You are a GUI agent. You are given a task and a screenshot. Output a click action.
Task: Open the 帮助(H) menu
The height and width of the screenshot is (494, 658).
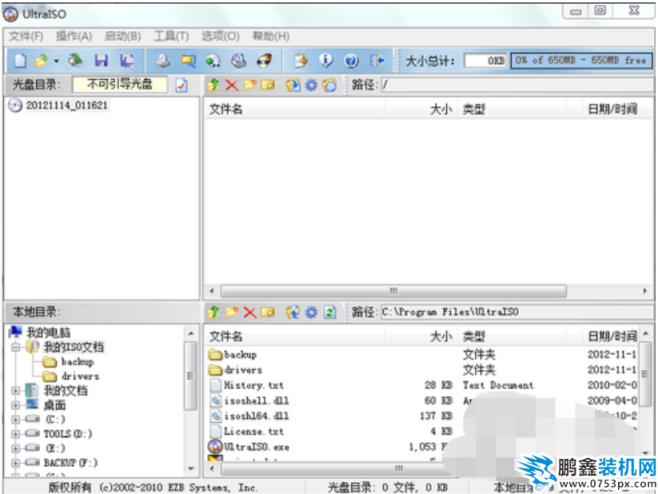(271, 37)
